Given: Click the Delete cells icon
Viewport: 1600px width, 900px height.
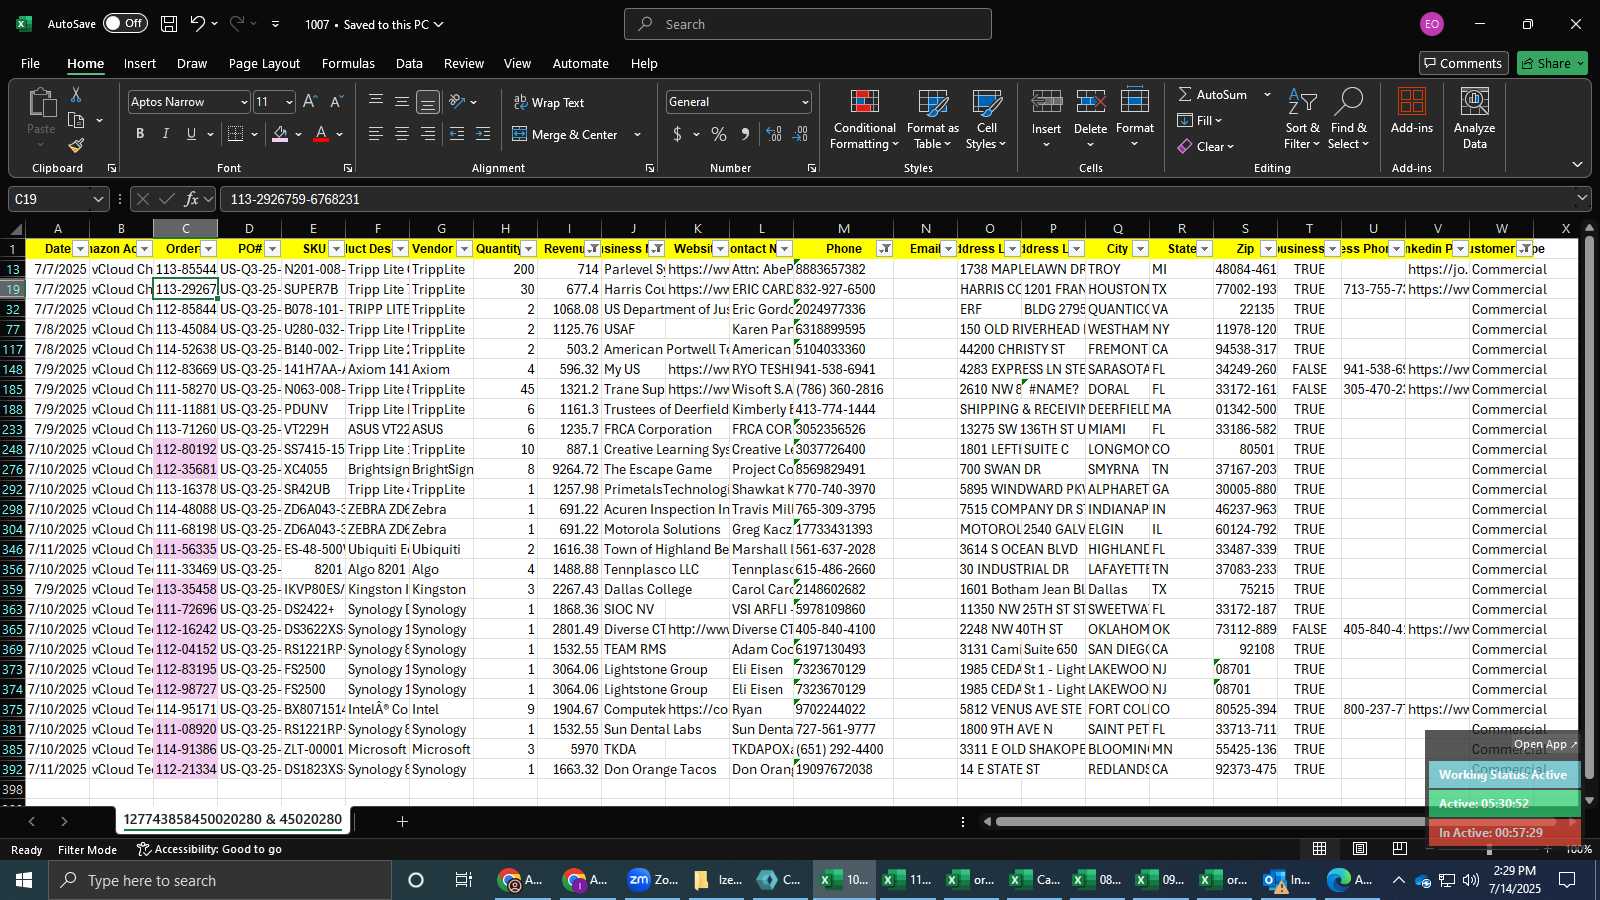Looking at the screenshot, I should pyautogui.click(x=1090, y=103).
